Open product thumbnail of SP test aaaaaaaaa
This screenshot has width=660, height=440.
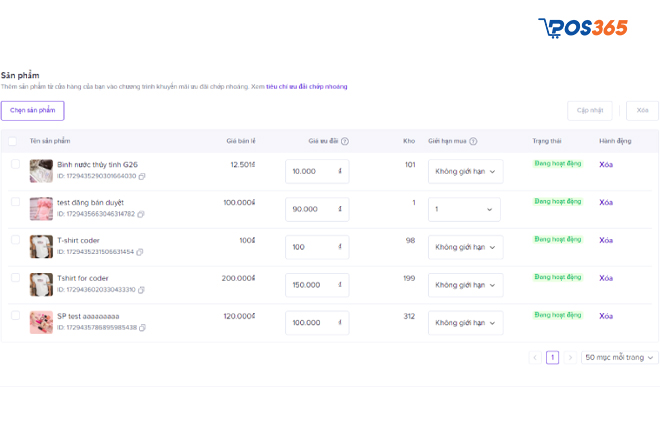coord(41,322)
